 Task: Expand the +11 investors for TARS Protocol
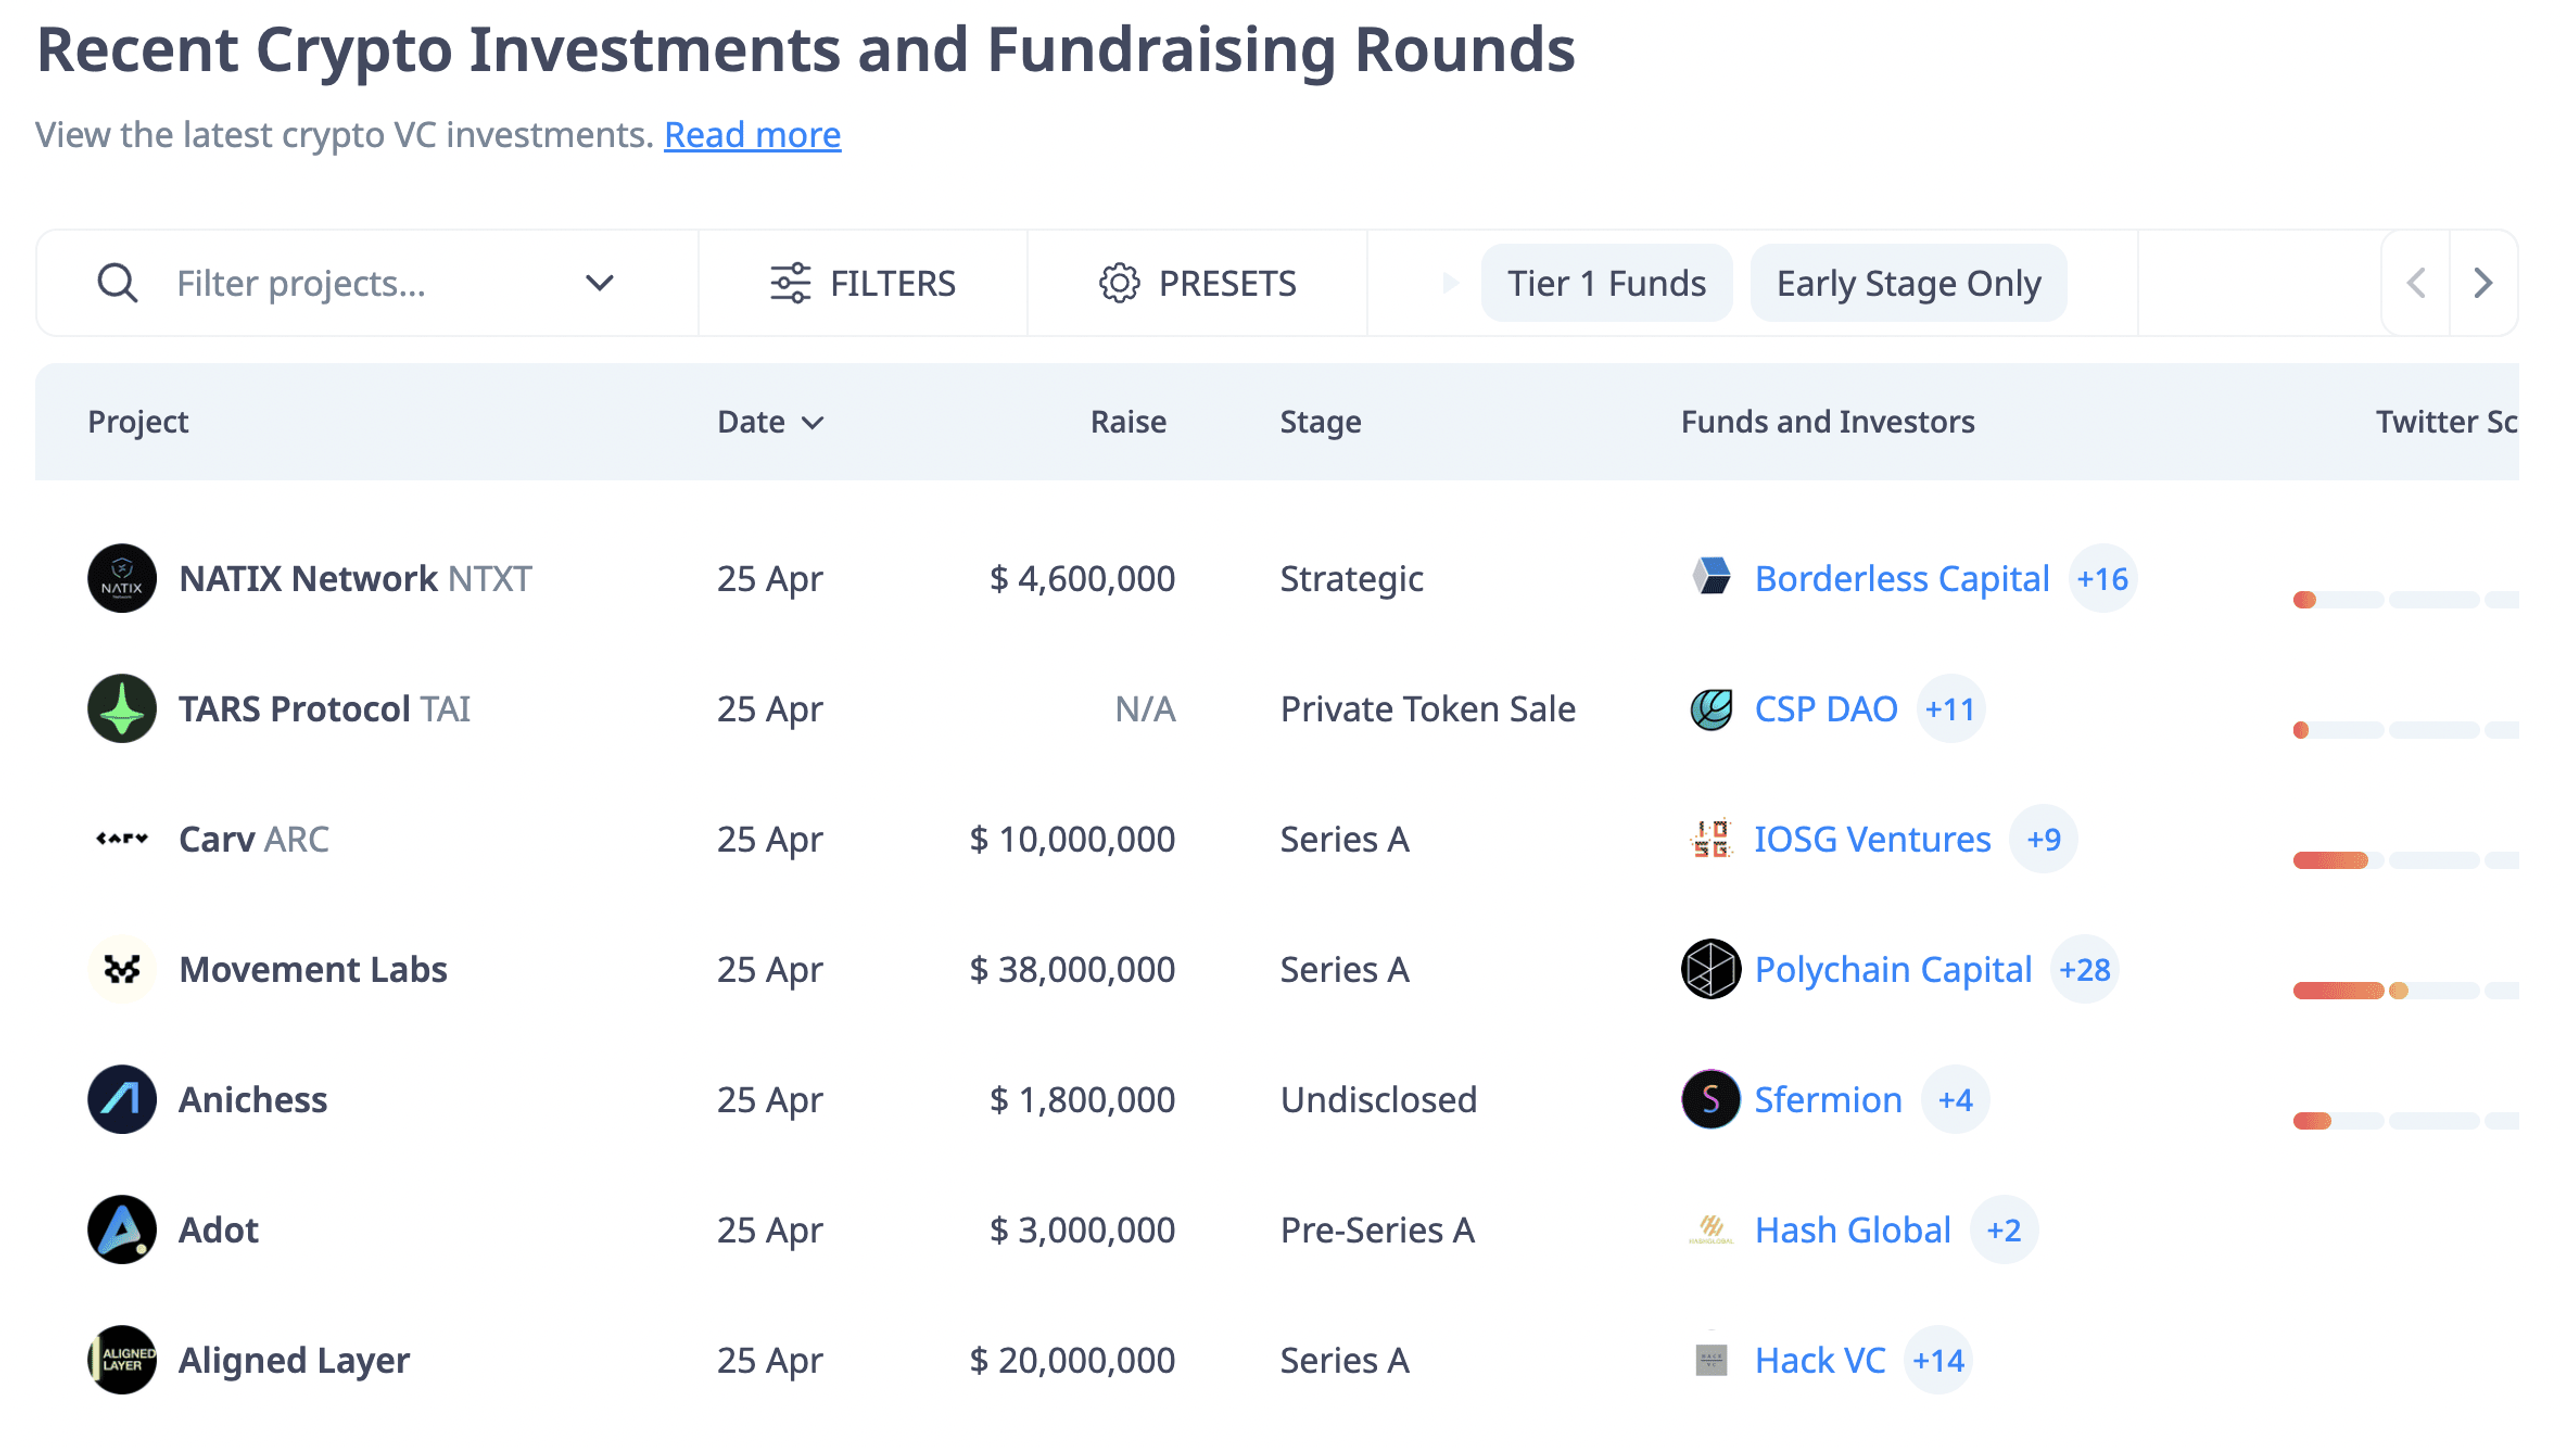point(1949,708)
